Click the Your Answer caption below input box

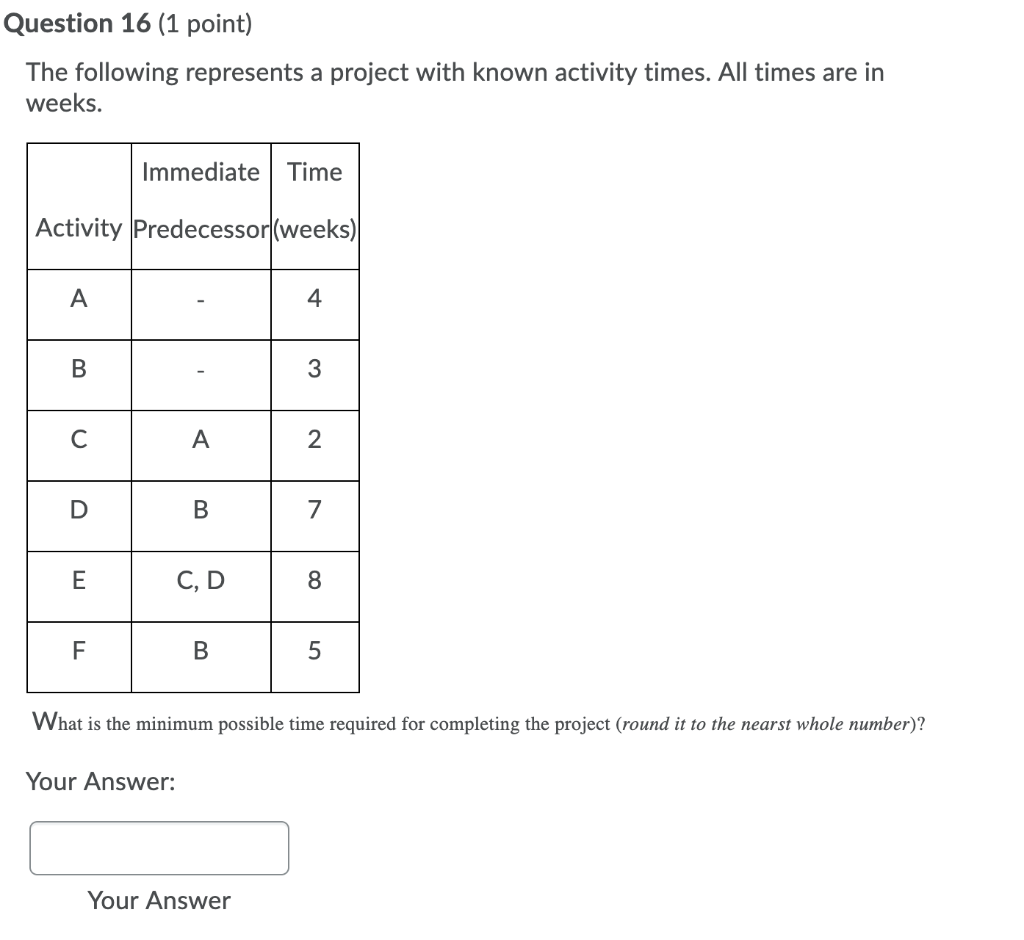(x=158, y=900)
